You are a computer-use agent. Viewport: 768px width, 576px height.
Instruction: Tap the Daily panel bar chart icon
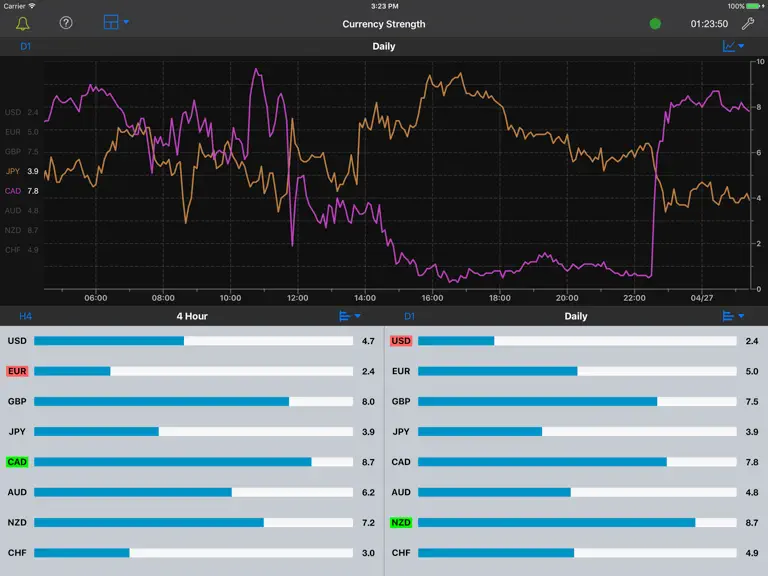[728, 316]
